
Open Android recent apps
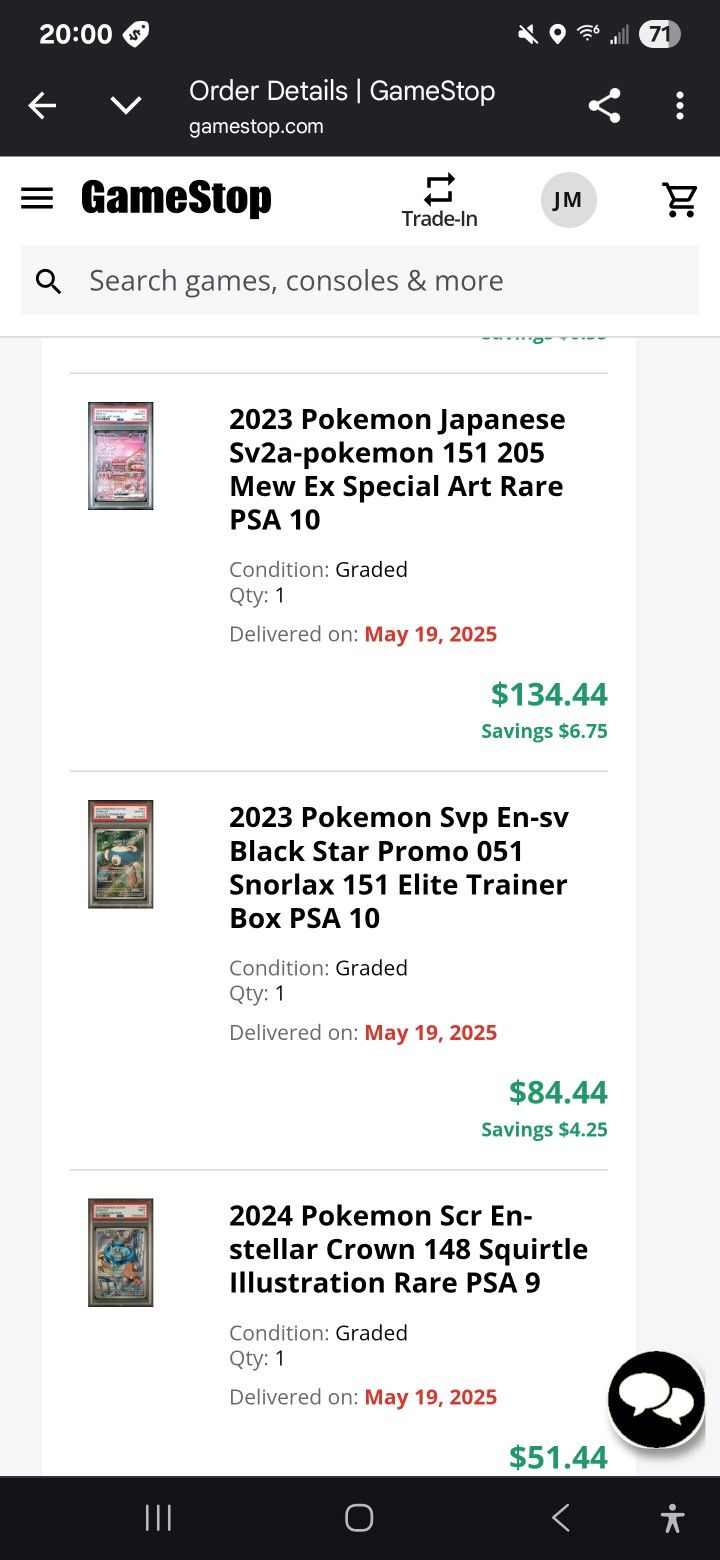[x=158, y=1518]
